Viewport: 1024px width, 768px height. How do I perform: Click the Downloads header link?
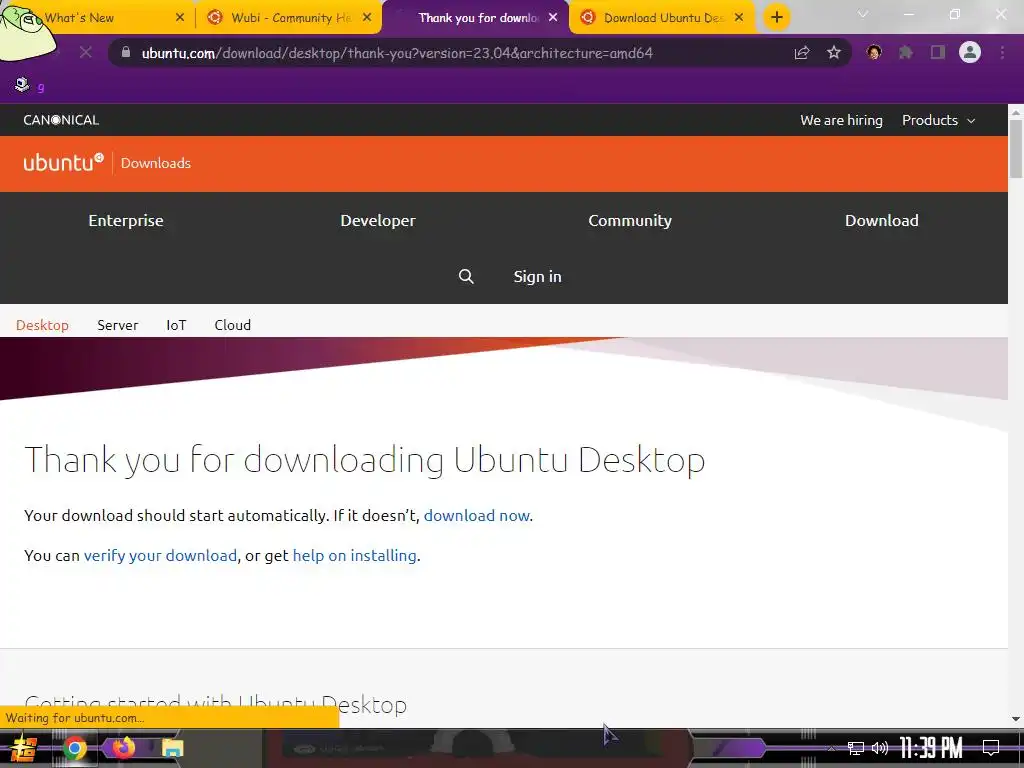pos(155,163)
